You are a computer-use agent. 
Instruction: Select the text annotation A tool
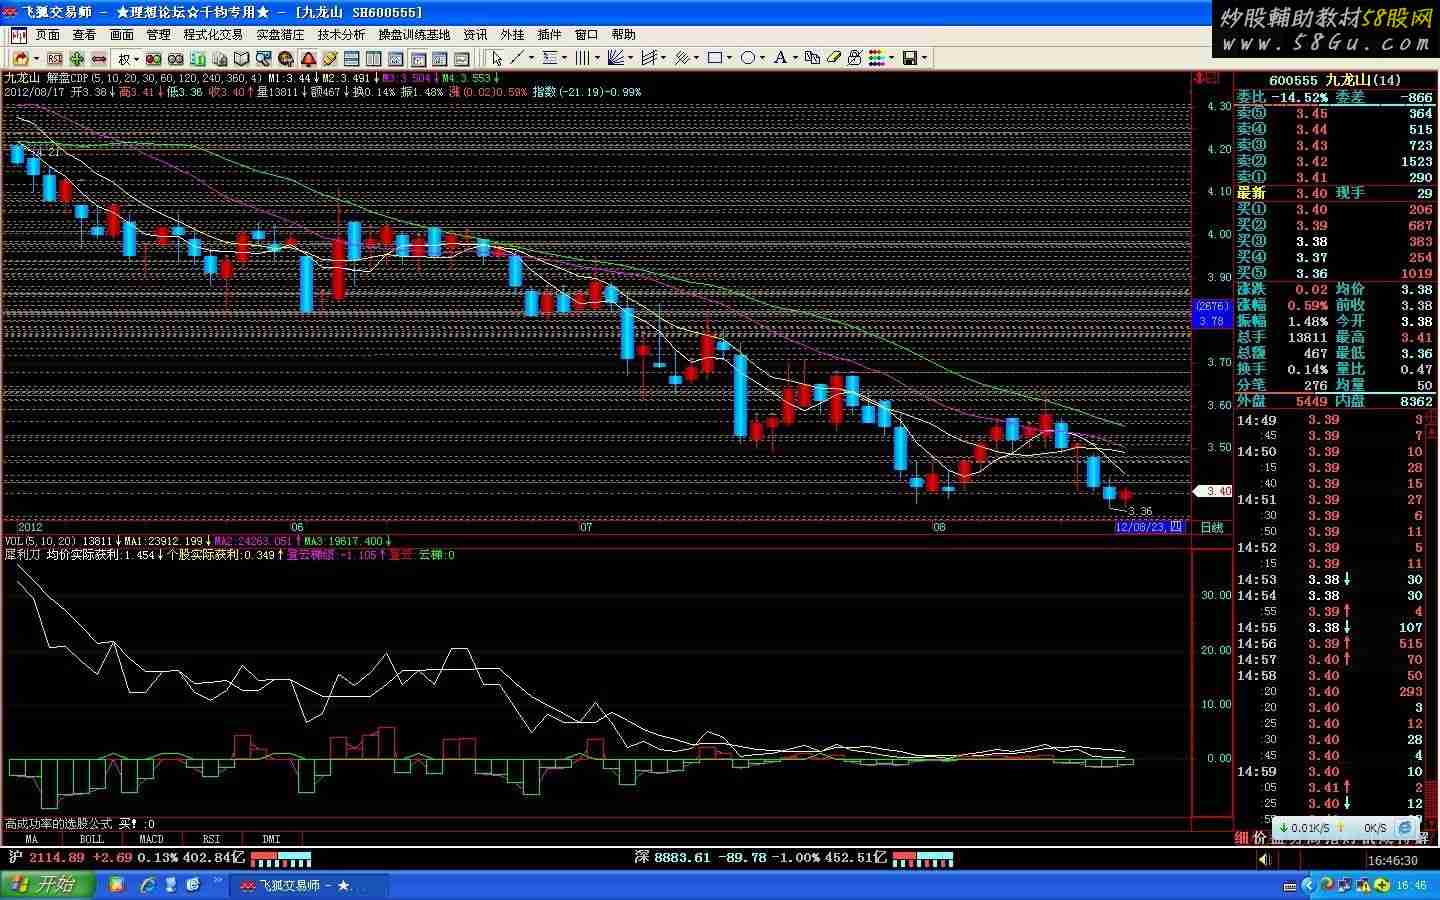click(780, 58)
